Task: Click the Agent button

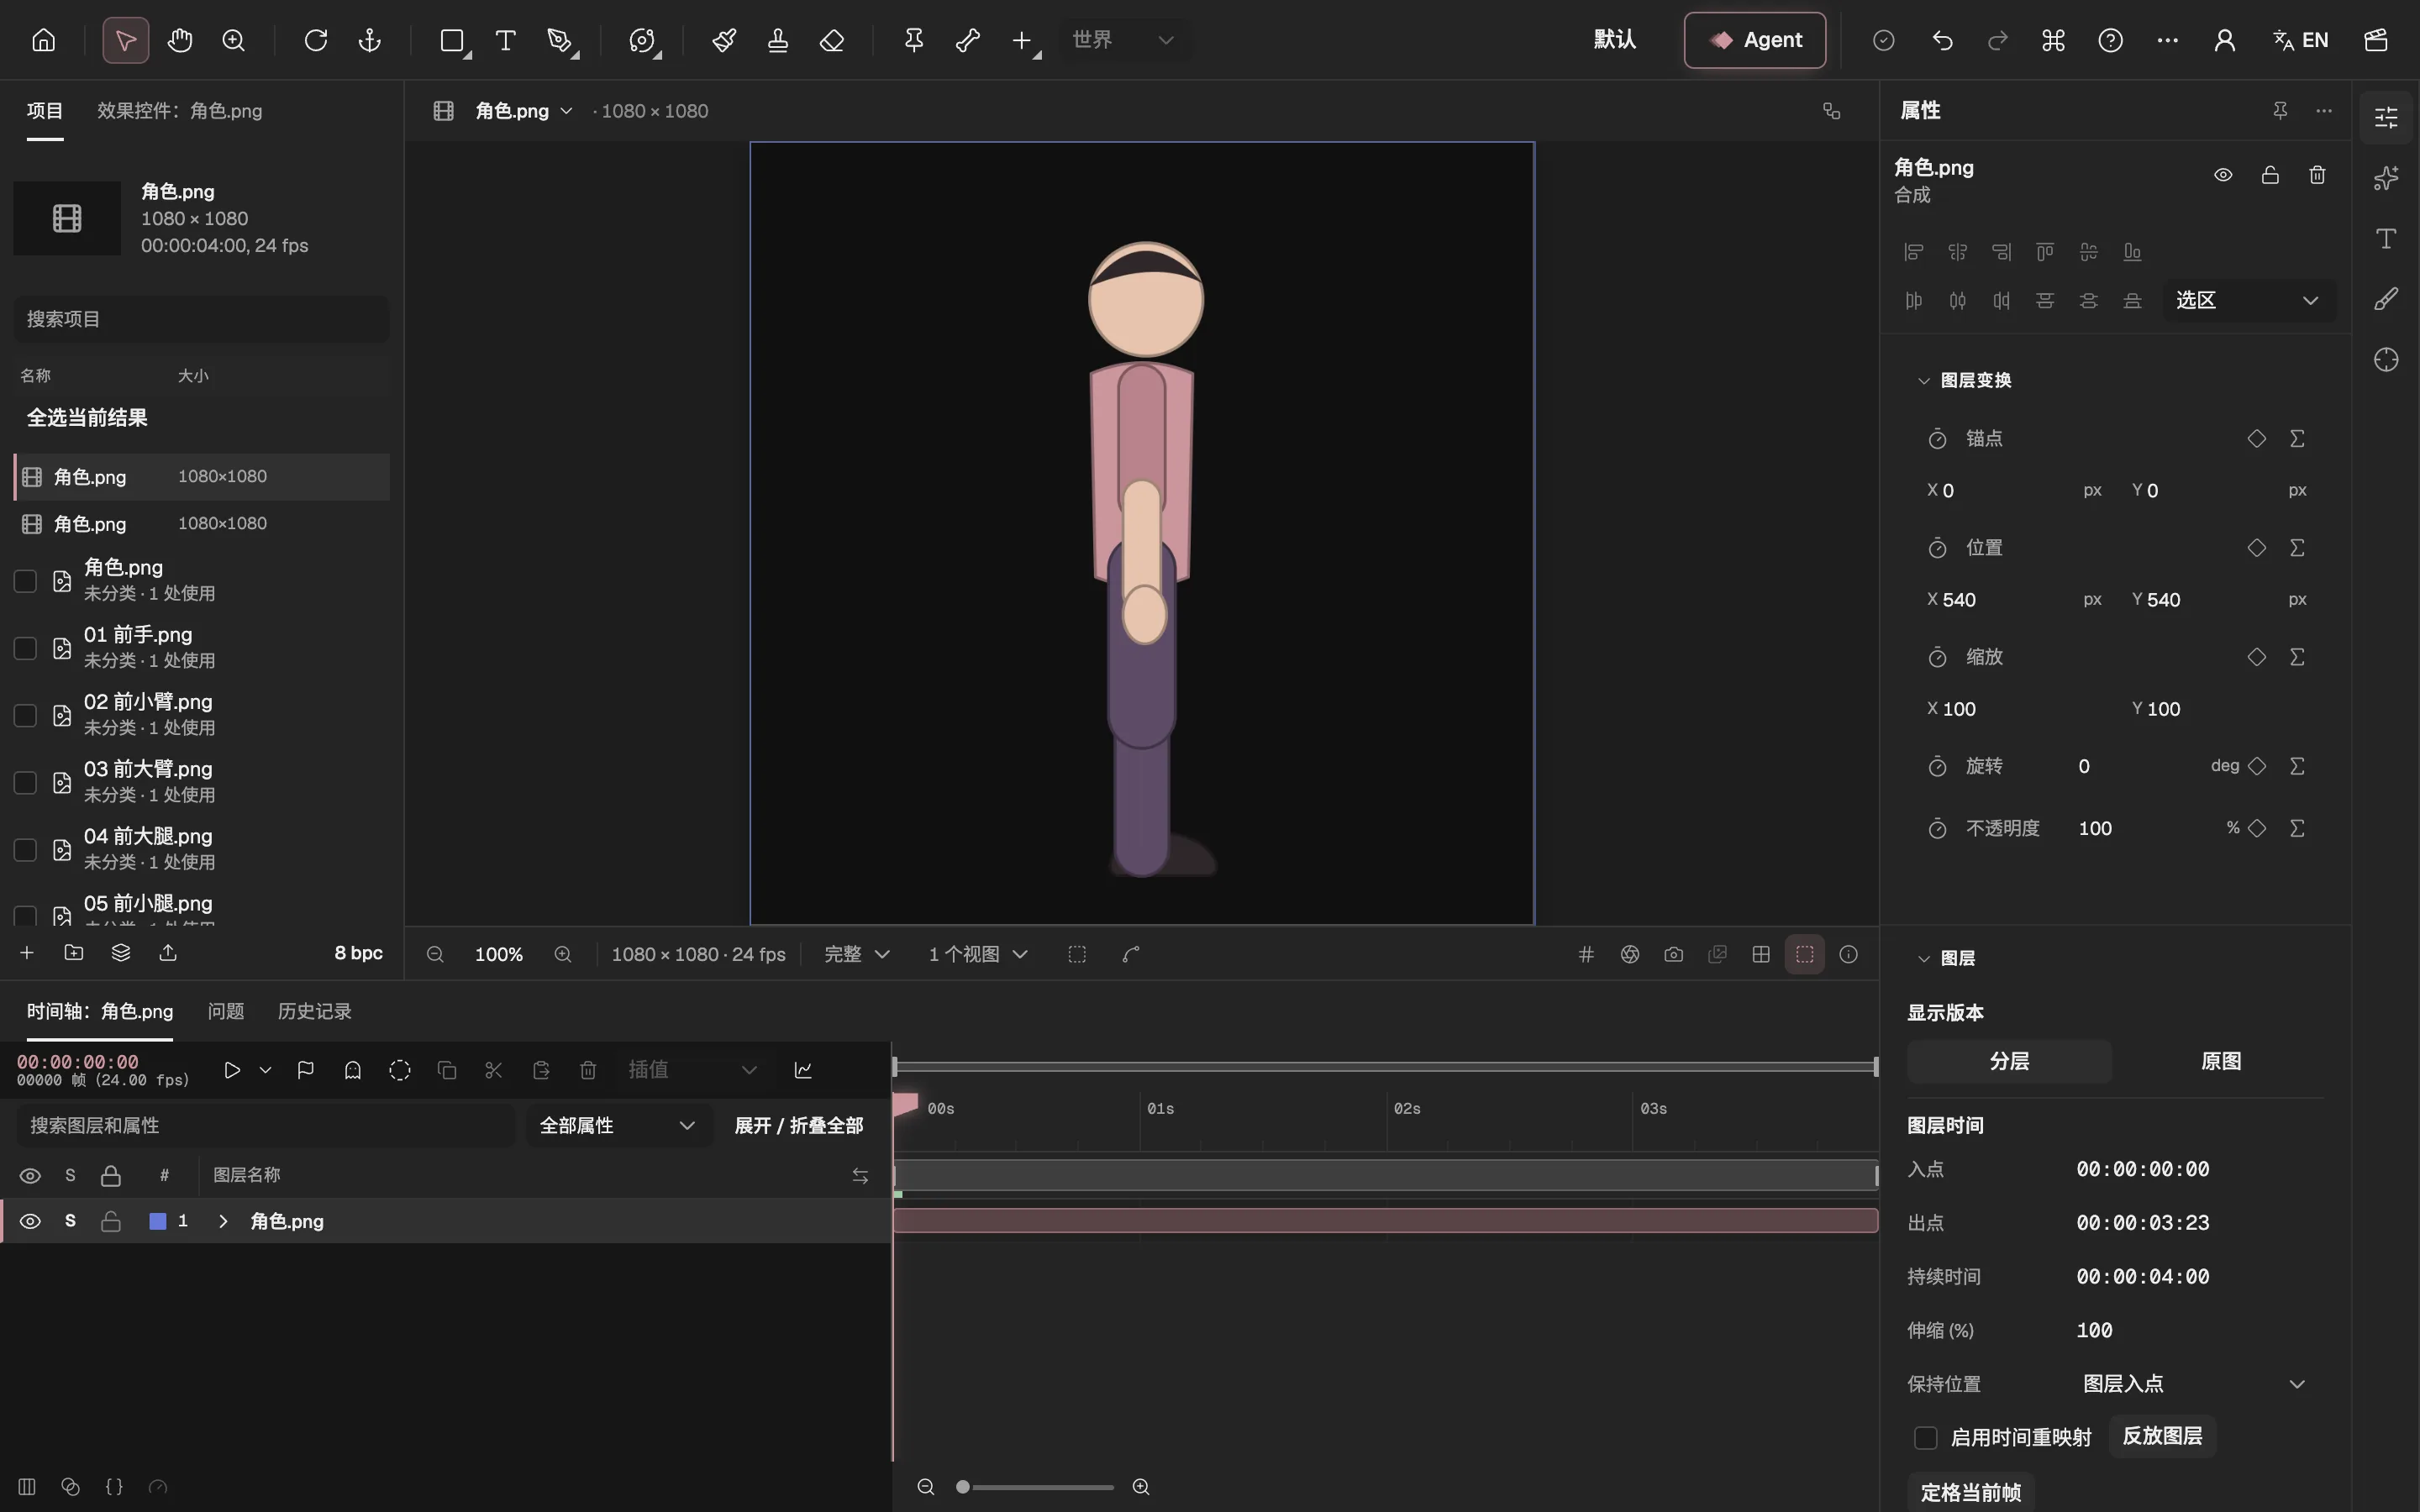Action: [x=1755, y=40]
